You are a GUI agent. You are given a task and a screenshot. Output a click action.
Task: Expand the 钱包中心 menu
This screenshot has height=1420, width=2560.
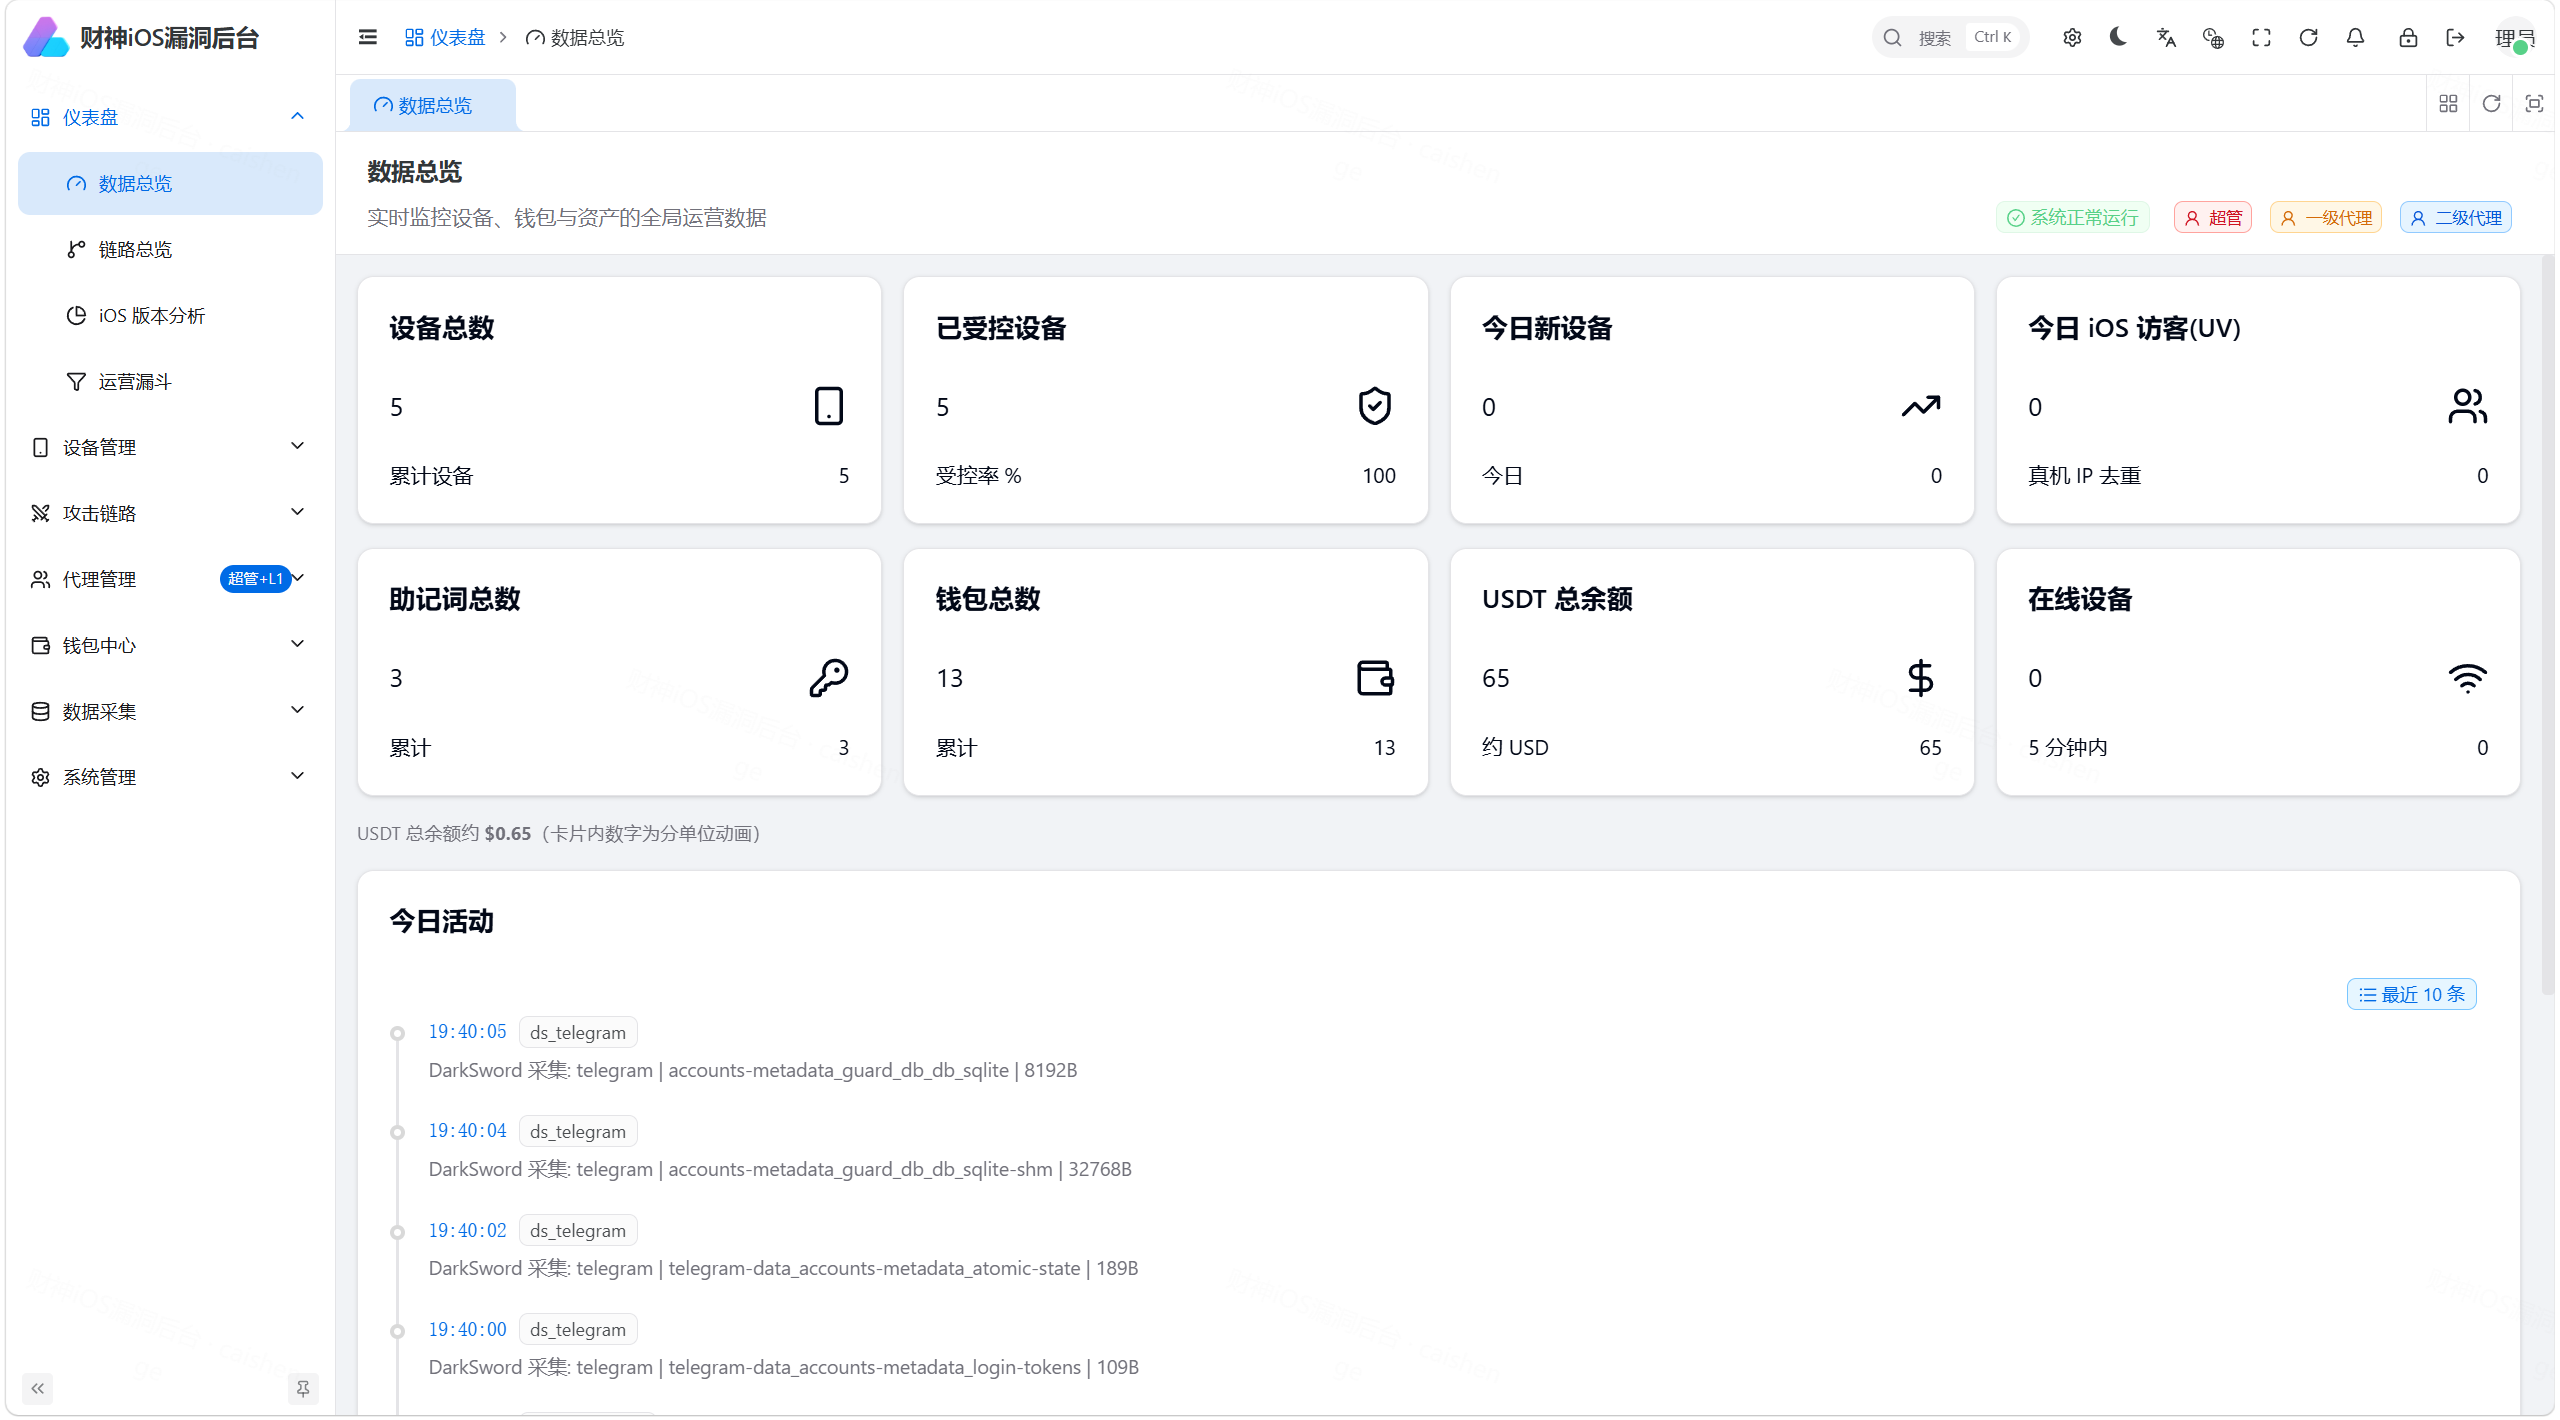point(170,645)
